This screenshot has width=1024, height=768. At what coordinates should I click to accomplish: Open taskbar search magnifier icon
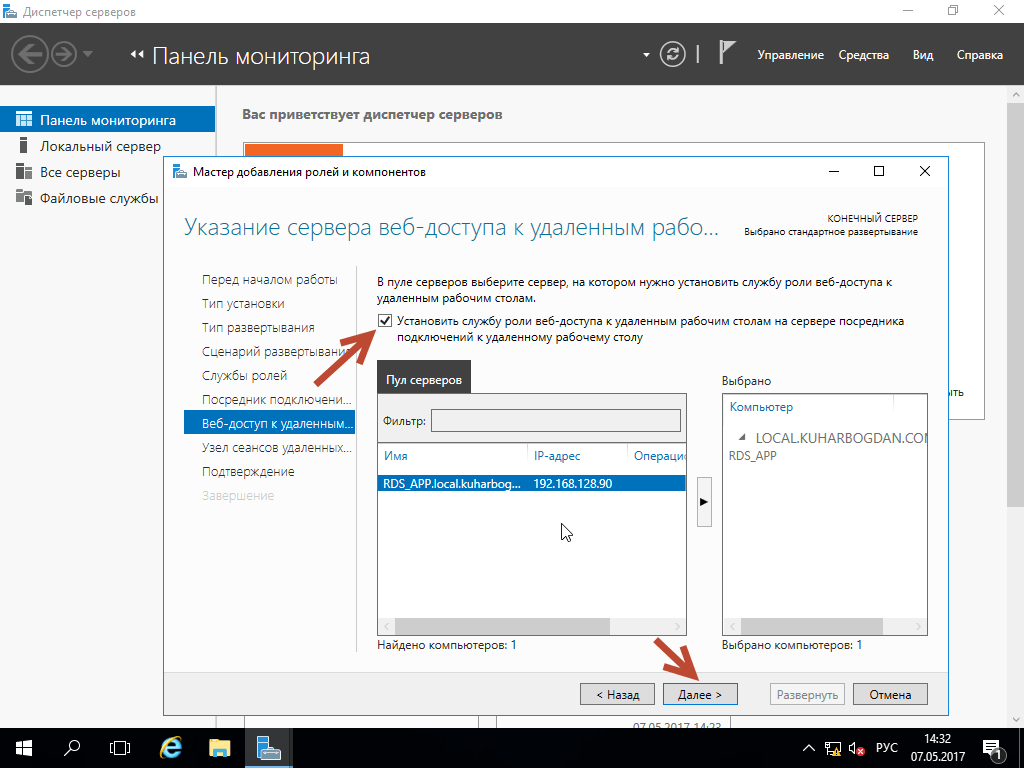72,747
